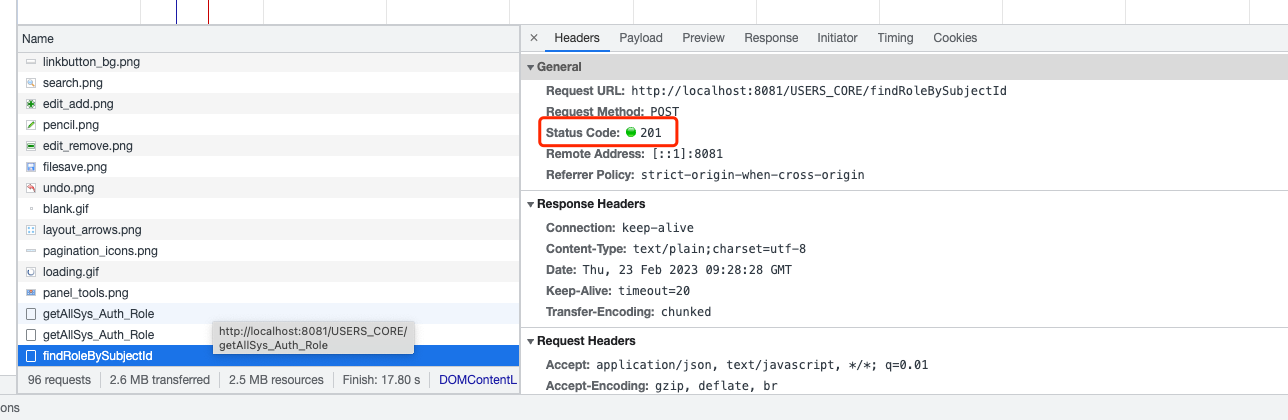View the Timing tab

pyautogui.click(x=895, y=38)
